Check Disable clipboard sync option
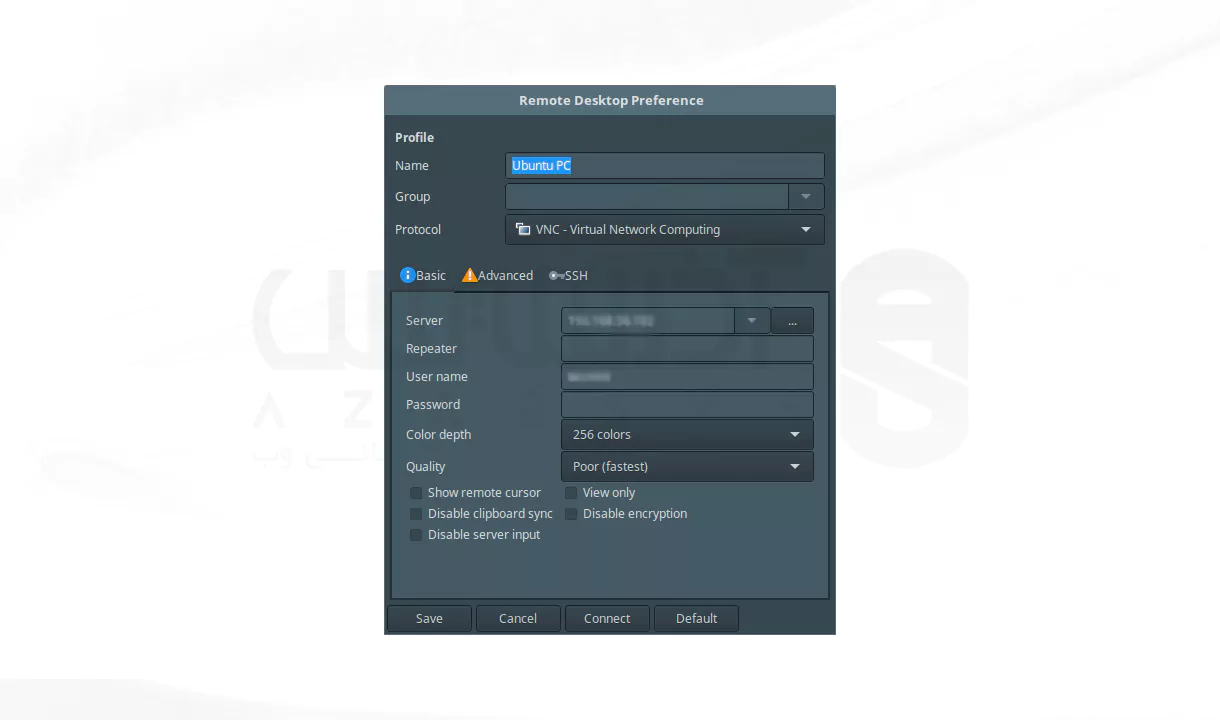The height and width of the screenshot is (720, 1220). [416, 514]
